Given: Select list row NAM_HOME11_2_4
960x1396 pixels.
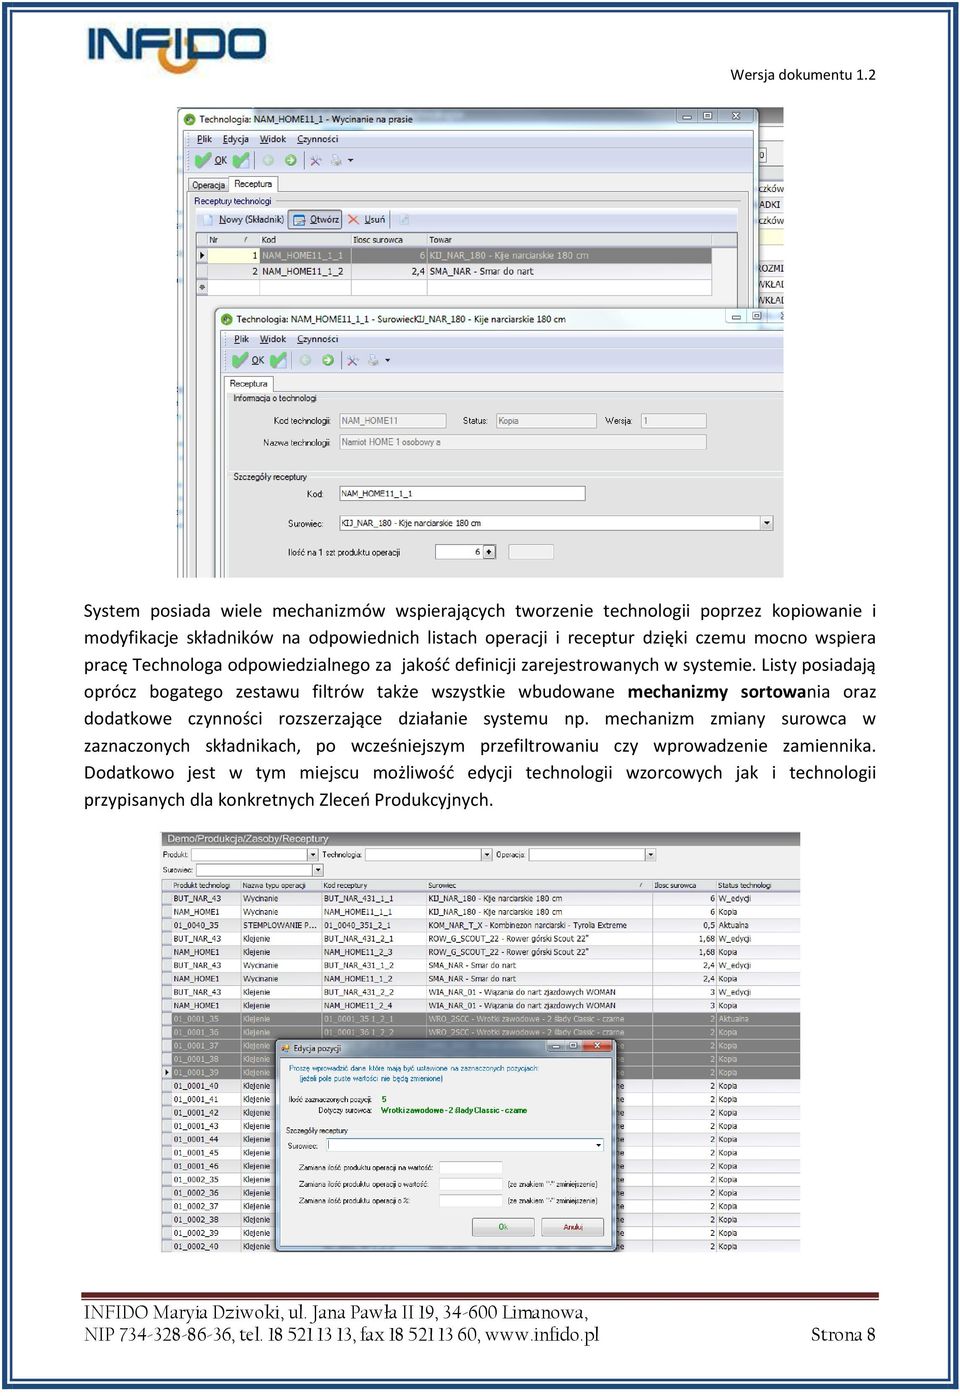Looking at the screenshot, I should tap(481, 1005).
